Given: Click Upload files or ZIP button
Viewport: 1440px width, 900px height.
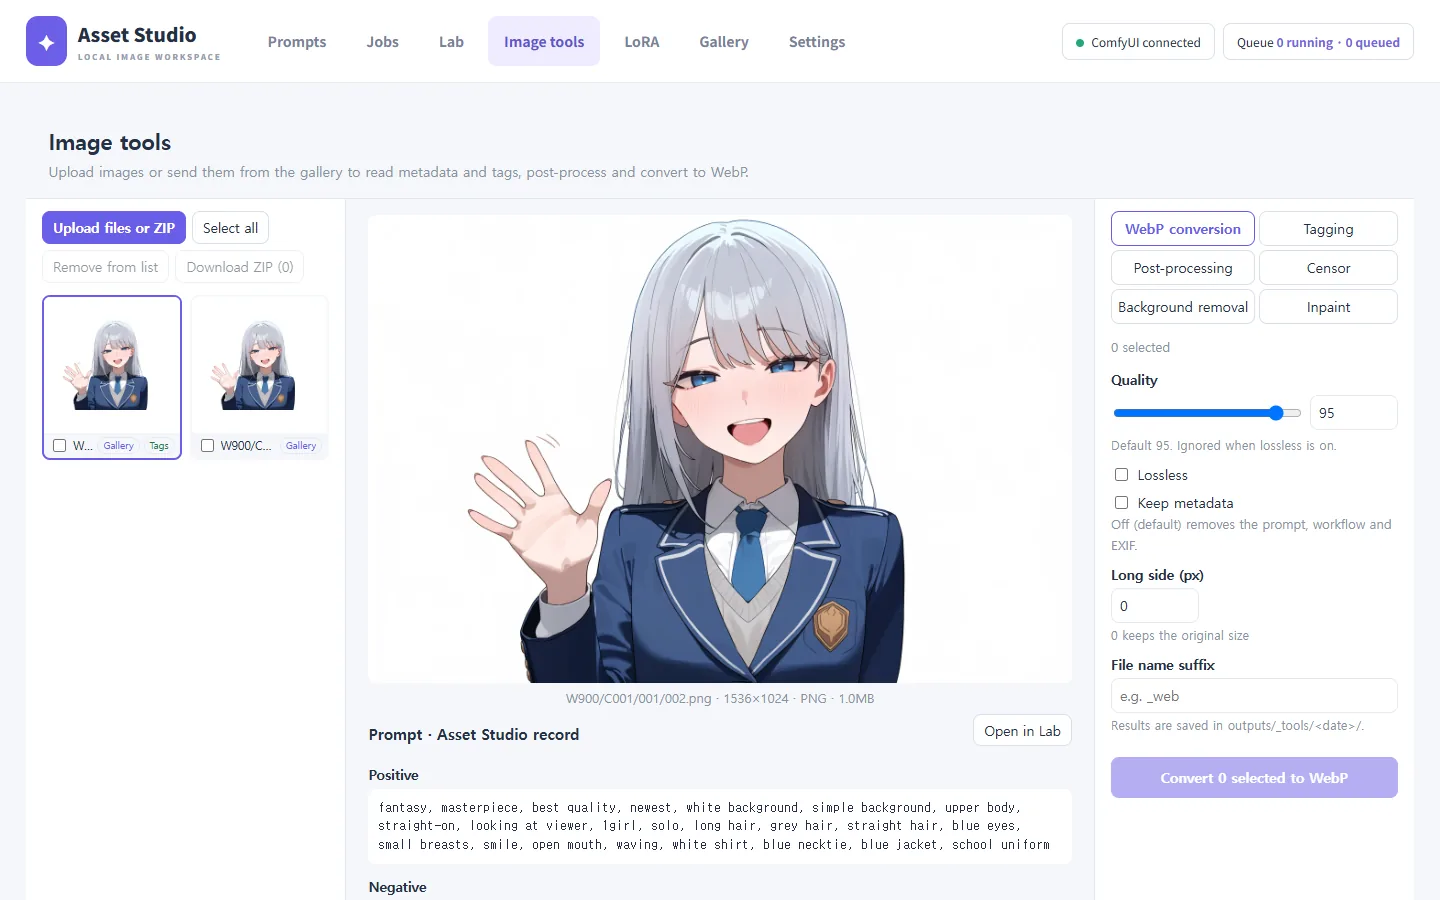Looking at the screenshot, I should [x=114, y=228].
